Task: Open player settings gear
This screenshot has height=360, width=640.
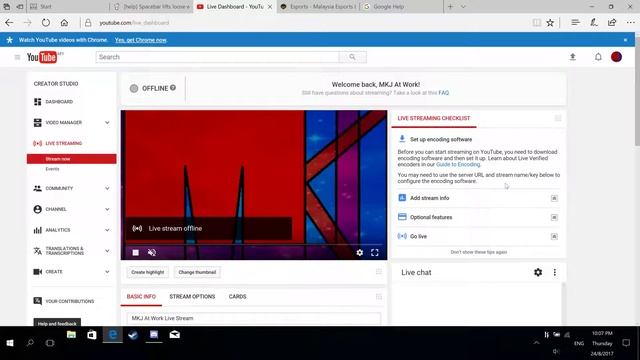Action: click(360, 253)
